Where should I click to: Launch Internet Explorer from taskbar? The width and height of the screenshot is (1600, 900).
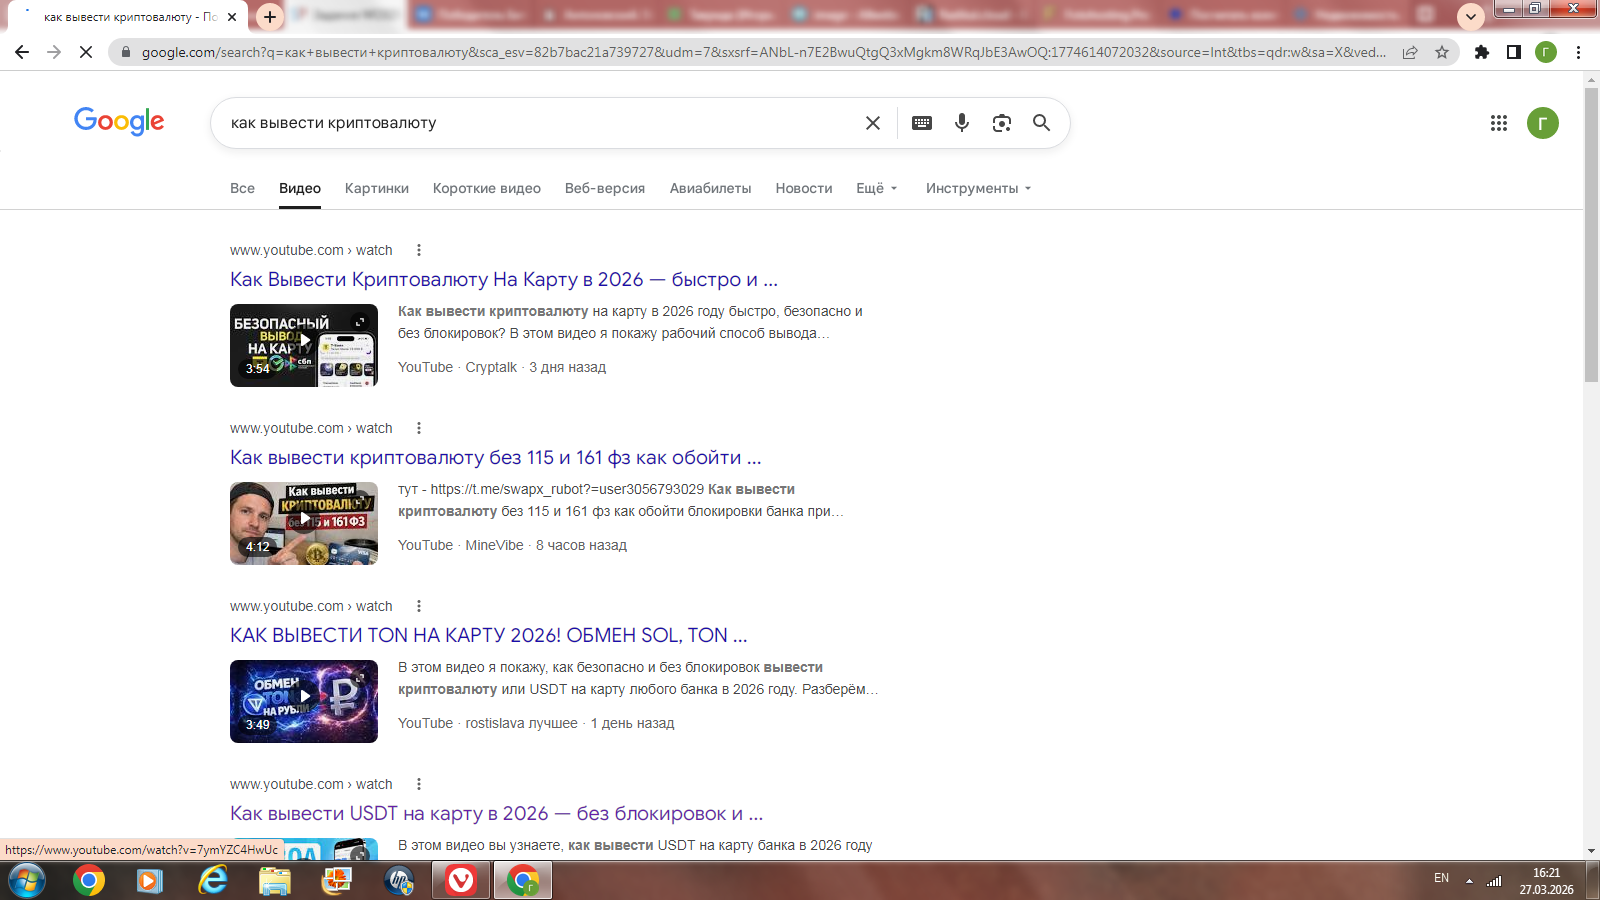(213, 881)
